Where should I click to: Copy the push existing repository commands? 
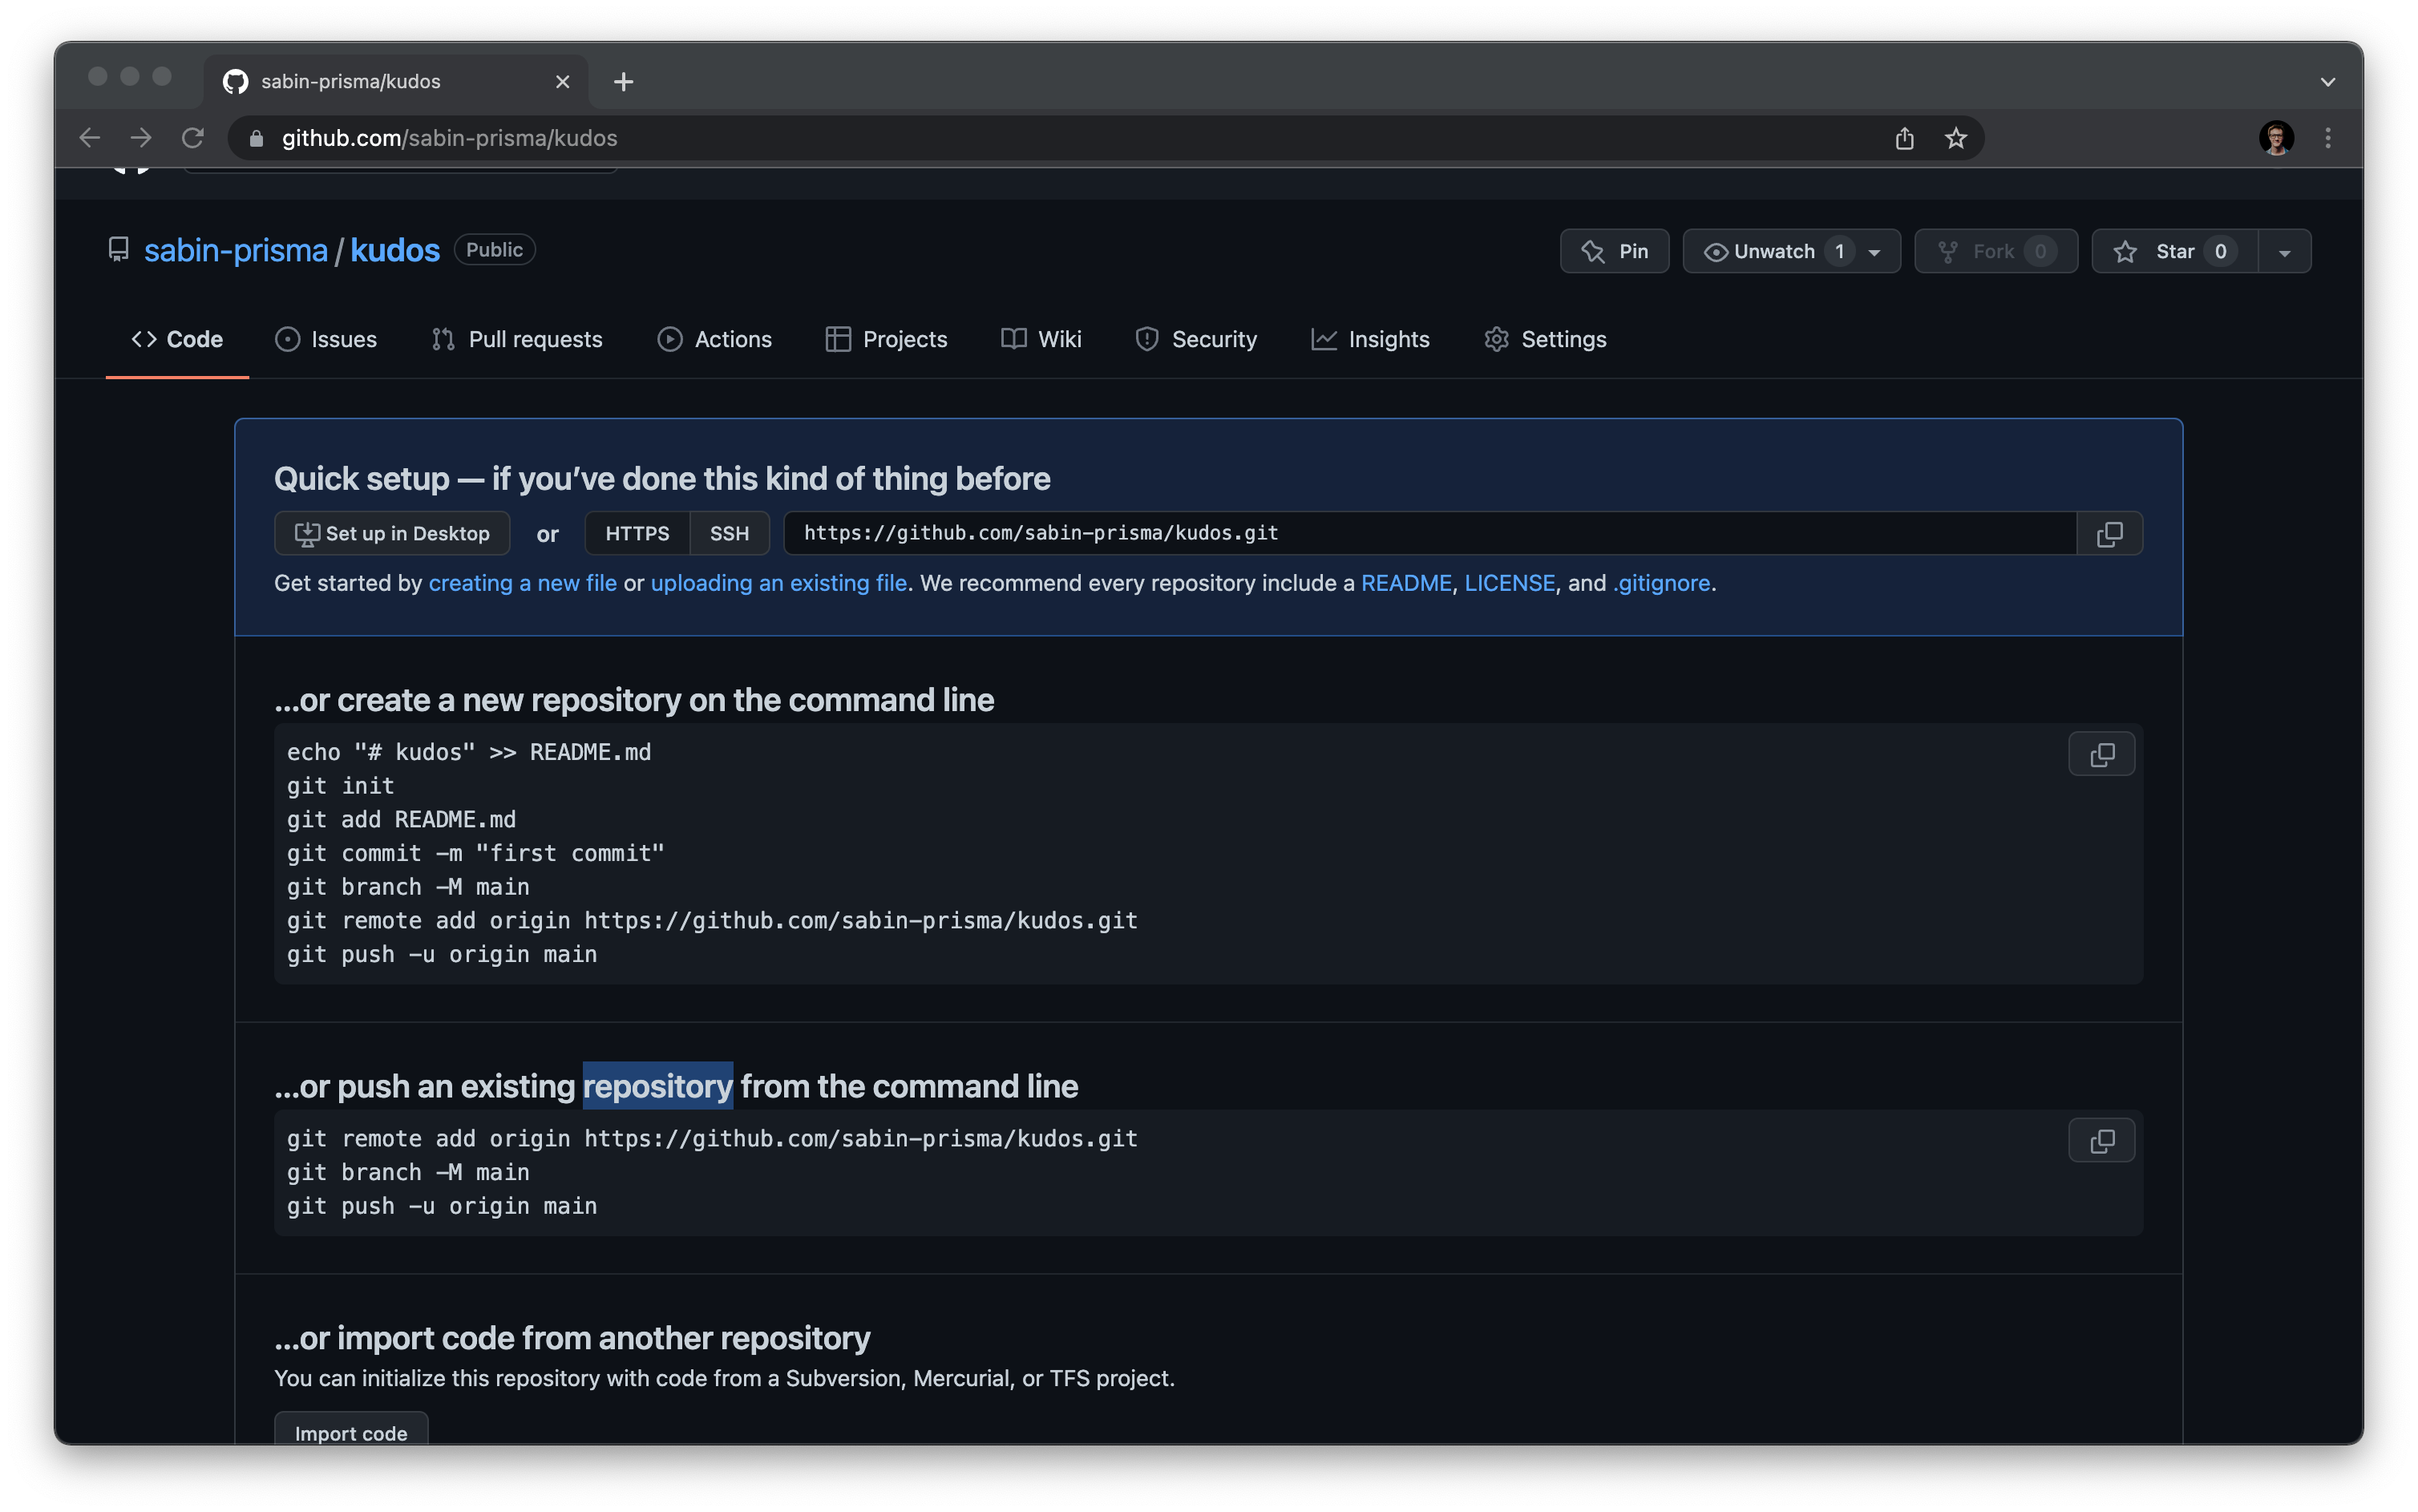[2101, 1141]
